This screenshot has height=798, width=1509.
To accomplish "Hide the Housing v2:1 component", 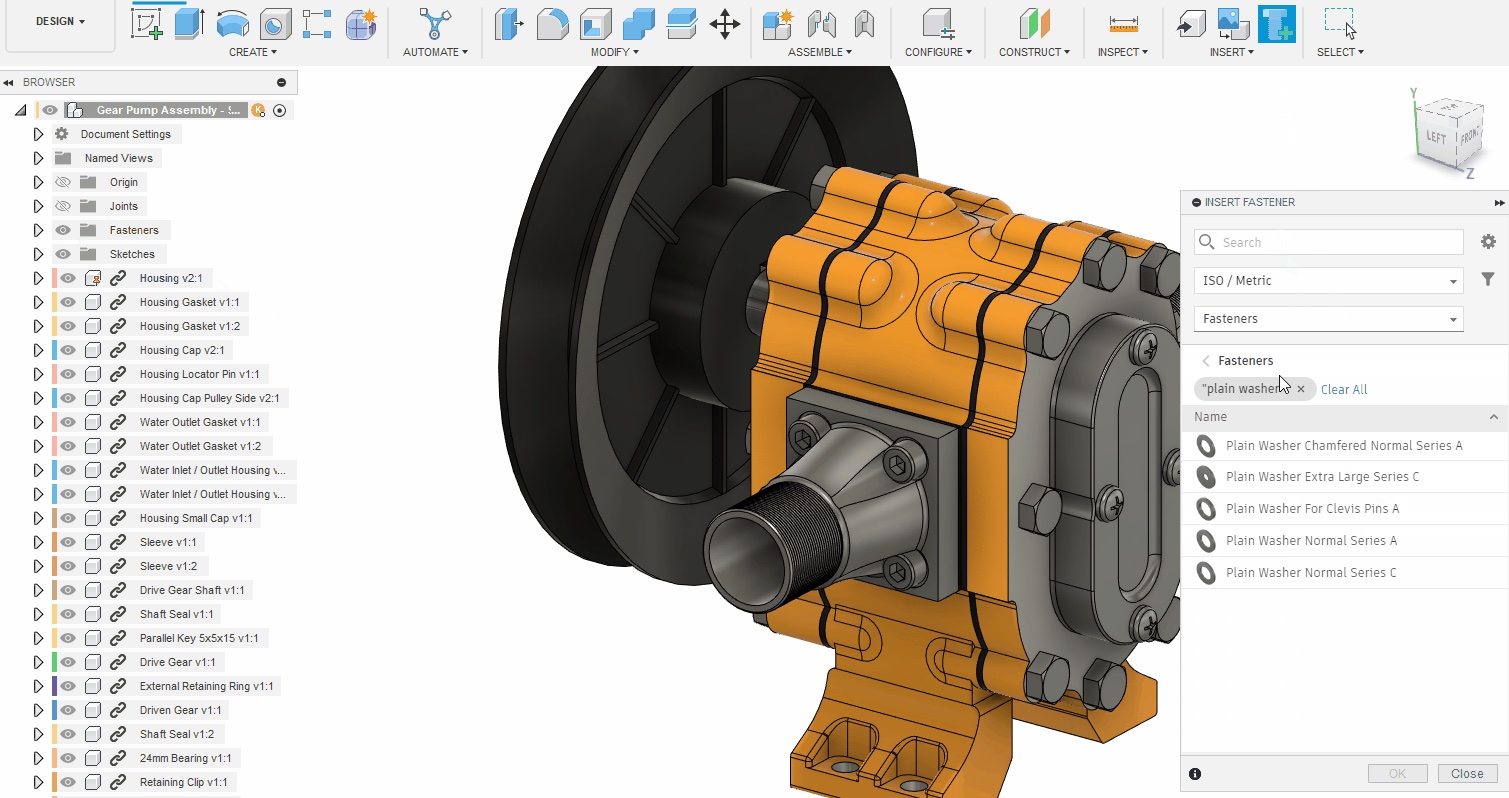I will 68,278.
